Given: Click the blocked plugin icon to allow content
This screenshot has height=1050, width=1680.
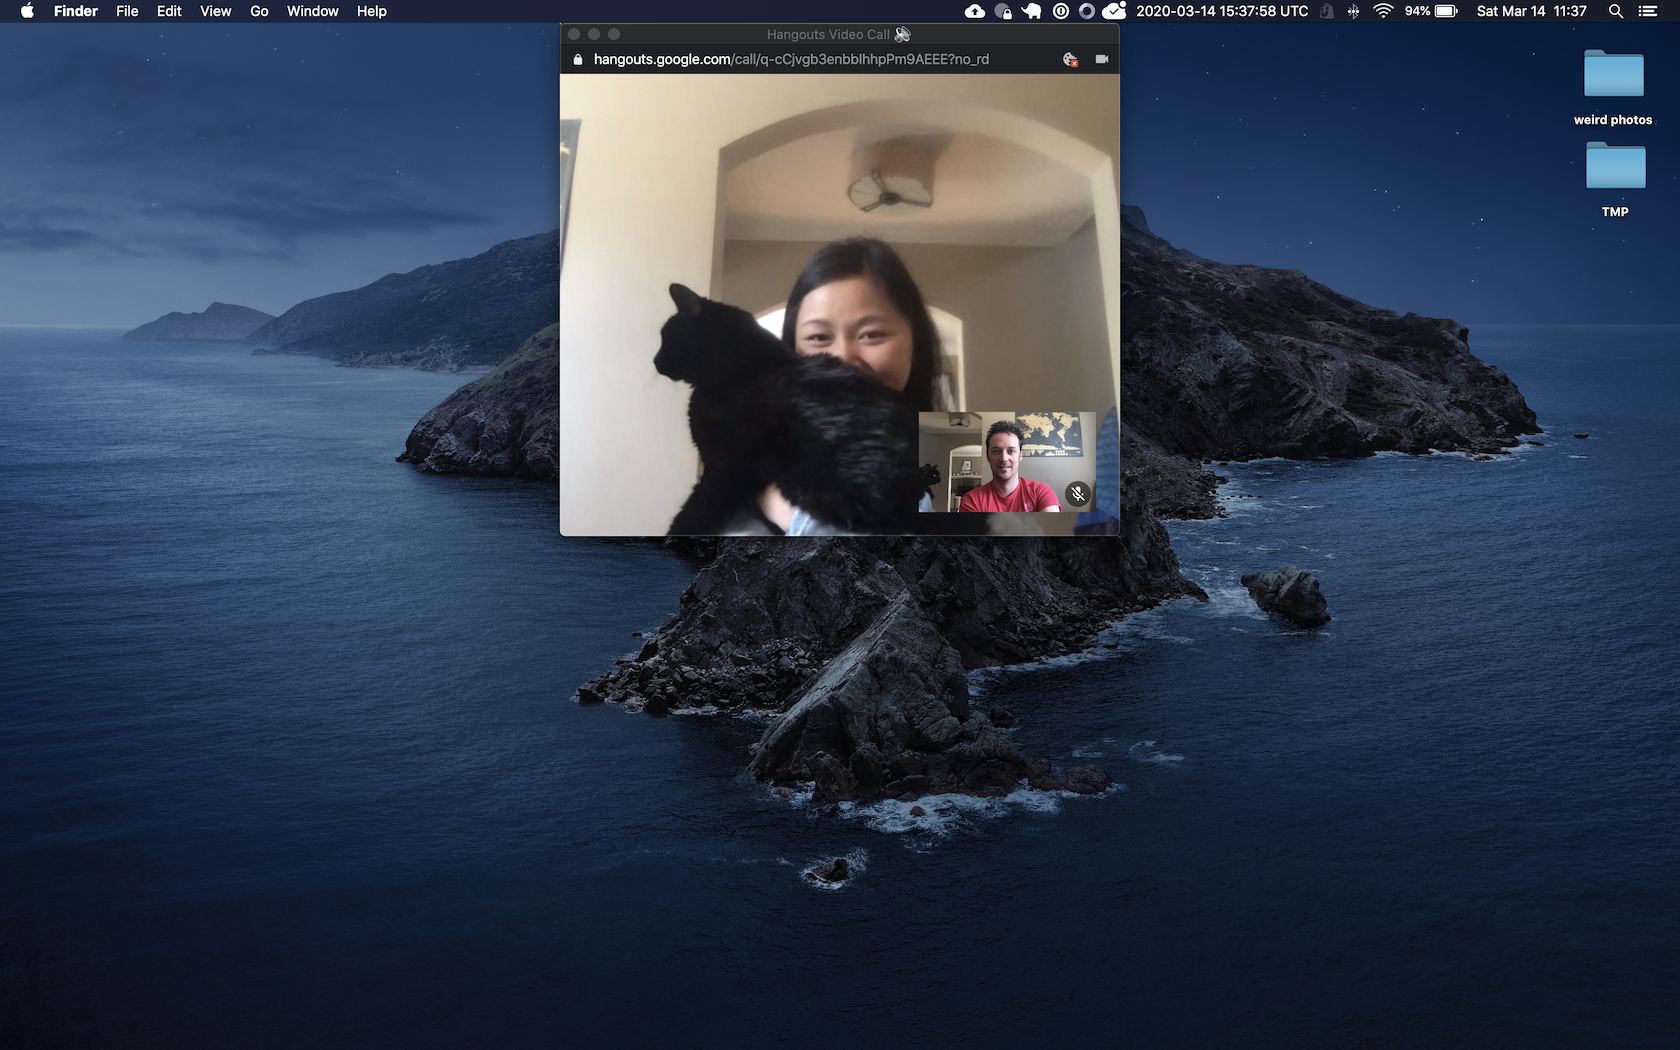Looking at the screenshot, I should 1070,59.
